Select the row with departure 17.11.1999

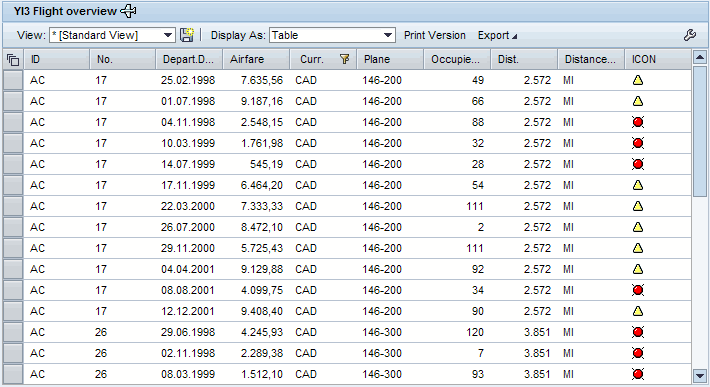[13, 185]
